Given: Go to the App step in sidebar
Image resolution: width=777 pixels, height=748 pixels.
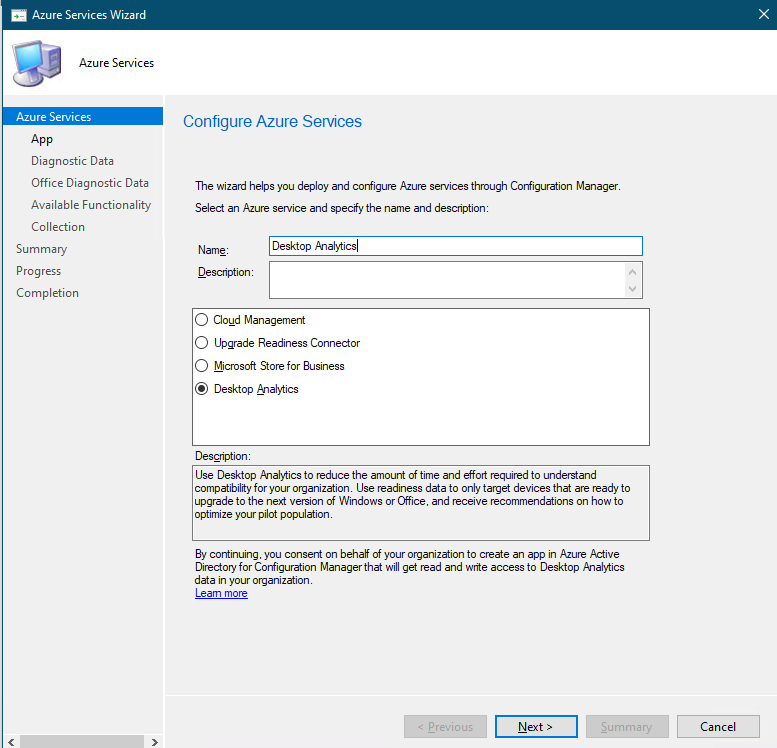Looking at the screenshot, I should [x=42, y=139].
